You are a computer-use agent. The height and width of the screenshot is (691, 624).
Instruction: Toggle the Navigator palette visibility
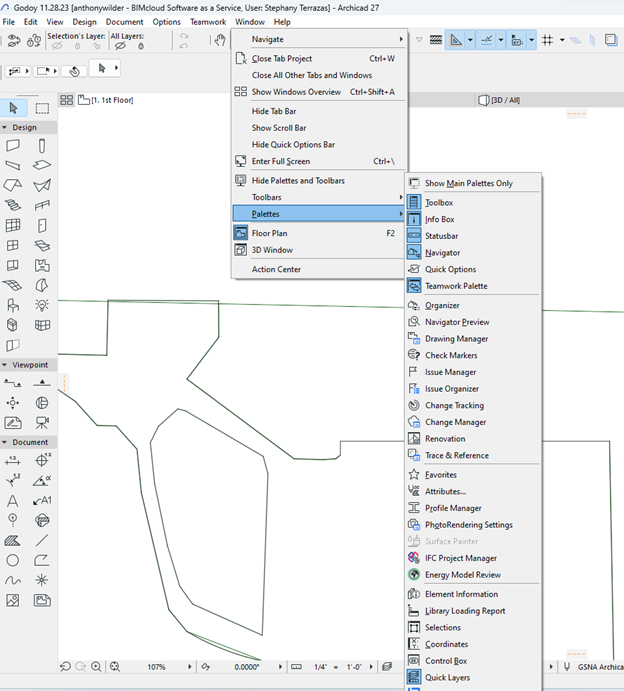pyautogui.click(x=442, y=253)
